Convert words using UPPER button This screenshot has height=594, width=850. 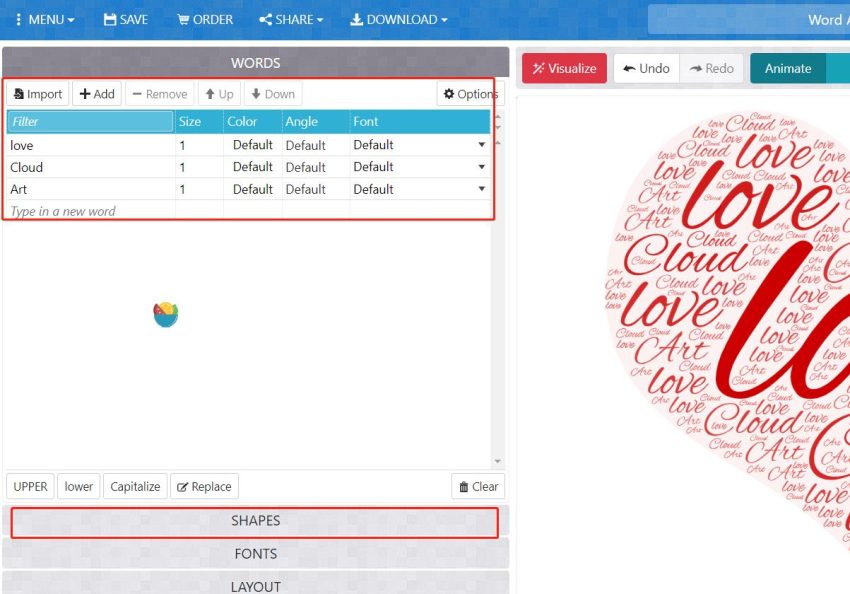tap(30, 487)
